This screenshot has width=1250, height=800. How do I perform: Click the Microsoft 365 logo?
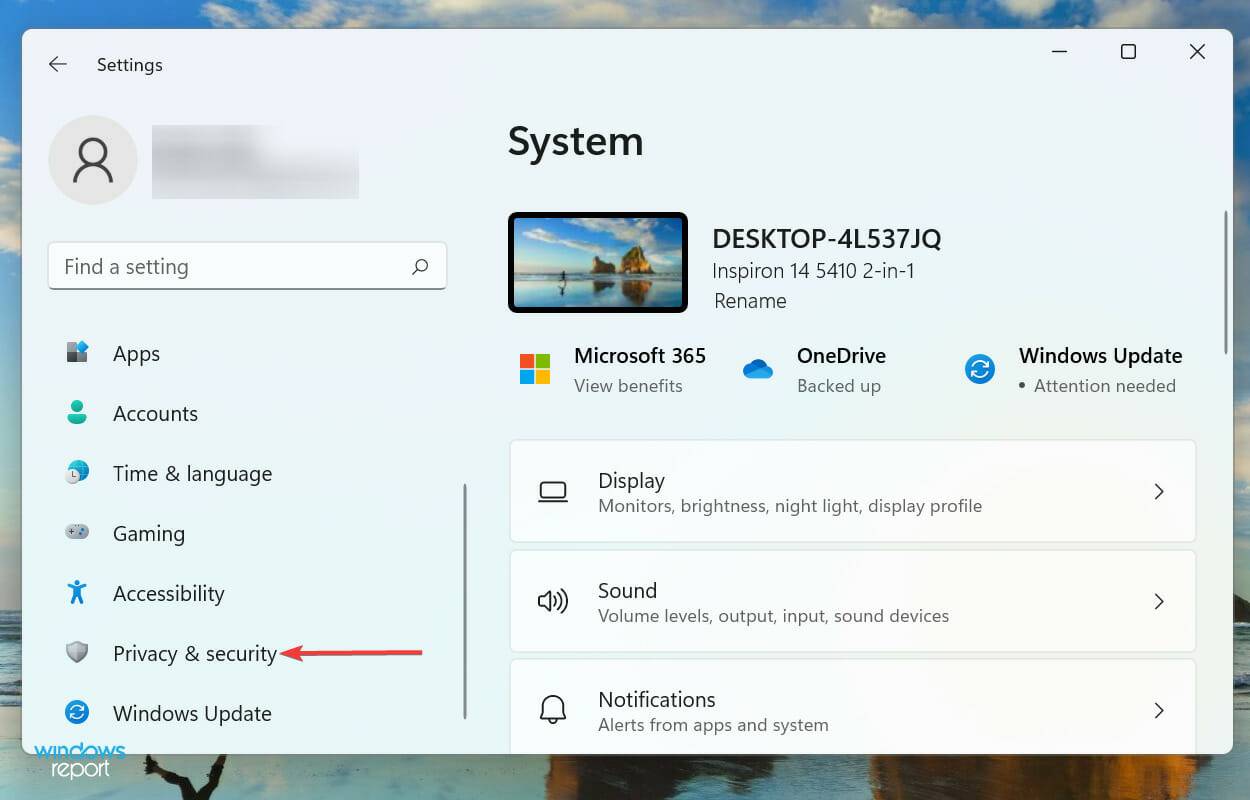(535, 368)
